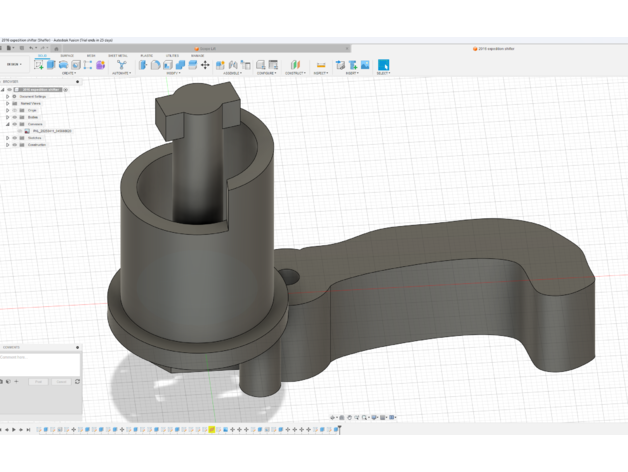Click the Inspect measure icon

[x=321, y=65]
